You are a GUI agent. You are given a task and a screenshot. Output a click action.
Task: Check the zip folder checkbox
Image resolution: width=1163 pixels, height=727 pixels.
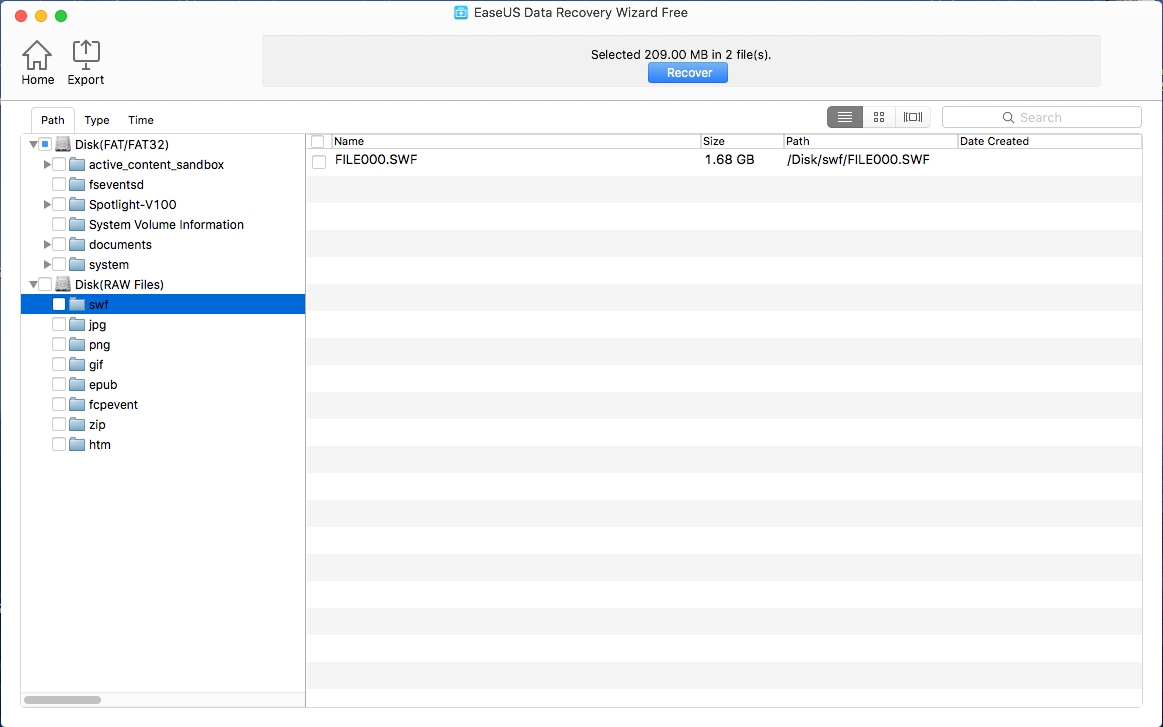tap(59, 424)
